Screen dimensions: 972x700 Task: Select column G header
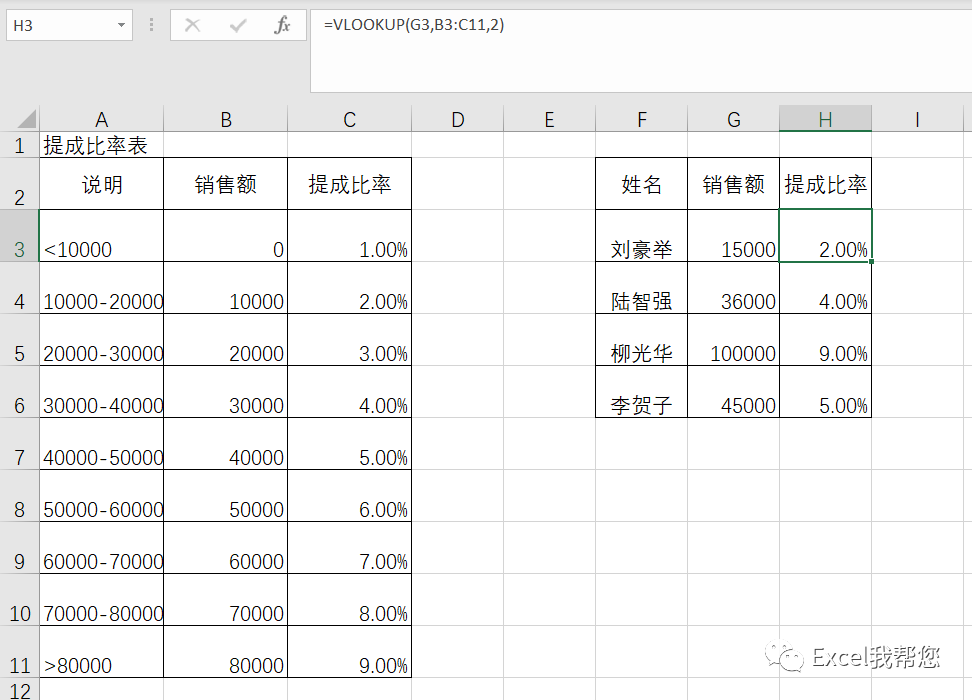pos(733,119)
